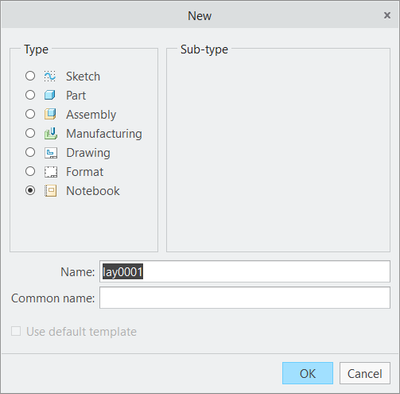Image resolution: width=400 pixels, height=394 pixels.
Task: Toggle the Use default template checkbox
Action: point(16,331)
